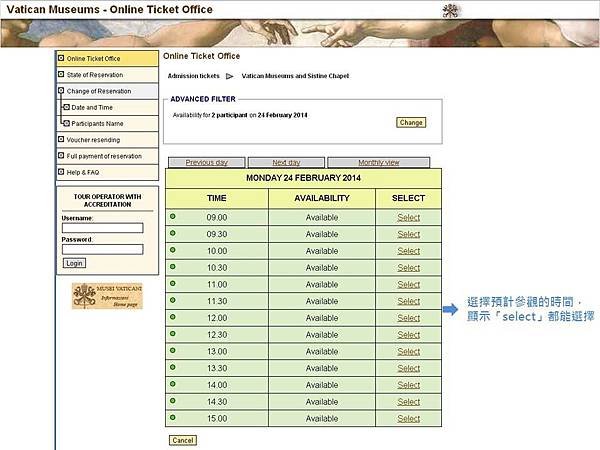Screen dimensions: 600x450
Task: Click the Cancel button below table
Action: pyautogui.click(x=183, y=440)
